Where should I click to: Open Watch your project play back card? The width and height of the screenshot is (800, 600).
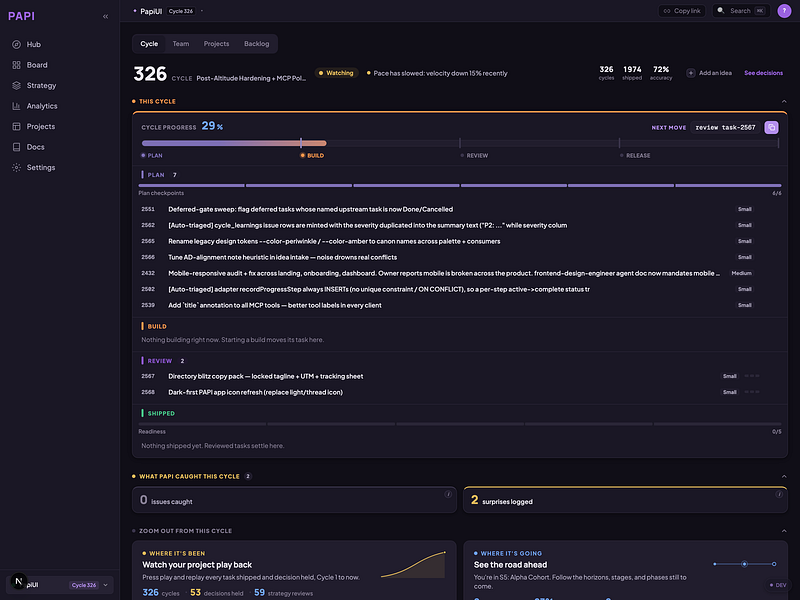point(294,570)
